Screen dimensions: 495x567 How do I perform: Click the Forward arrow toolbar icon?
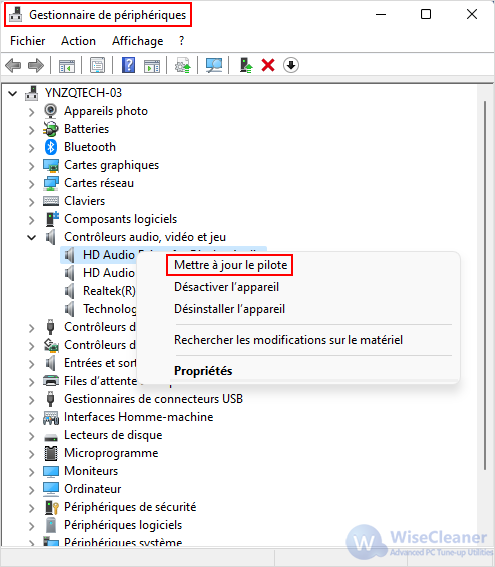[35, 65]
